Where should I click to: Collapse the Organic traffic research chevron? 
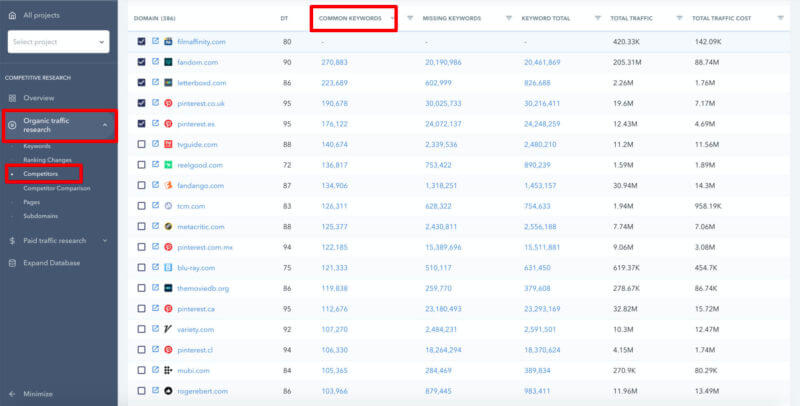pyautogui.click(x=105, y=125)
